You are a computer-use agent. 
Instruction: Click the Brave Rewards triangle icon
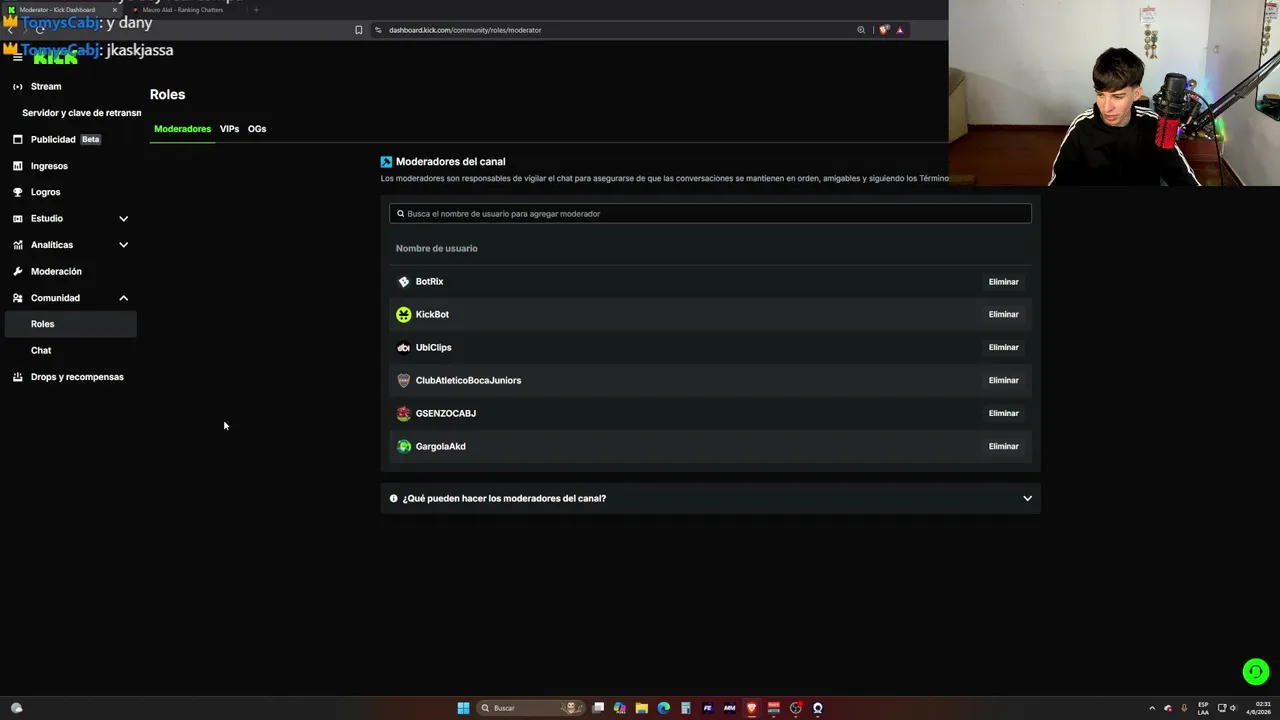pyautogui.click(x=900, y=30)
